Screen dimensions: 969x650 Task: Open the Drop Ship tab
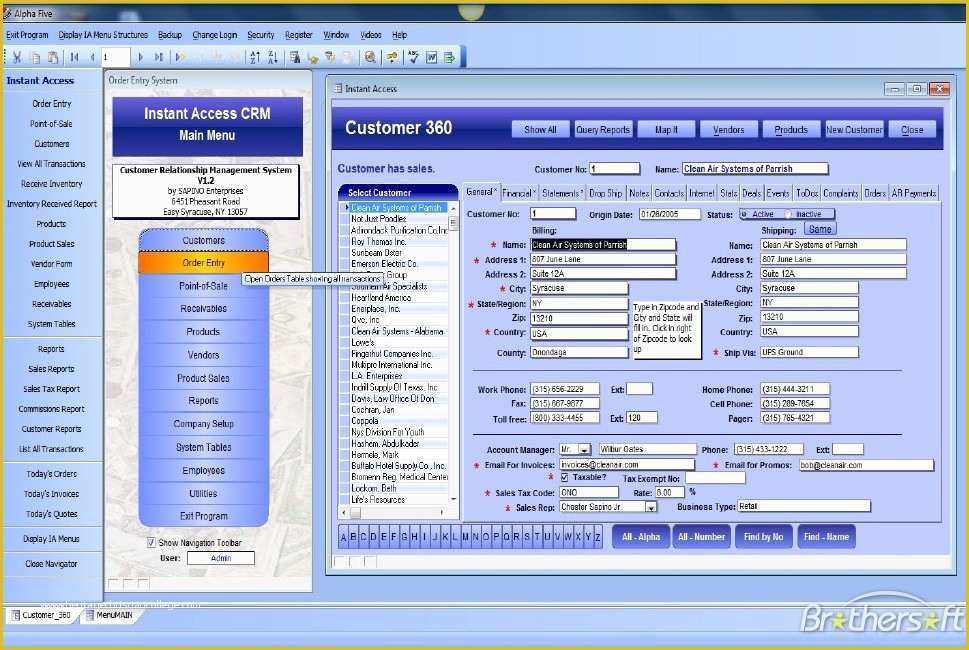(x=605, y=193)
